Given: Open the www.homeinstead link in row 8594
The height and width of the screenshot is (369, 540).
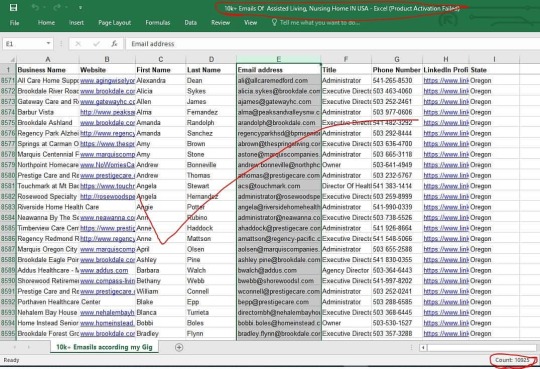Looking at the screenshot, I should click(107, 323).
